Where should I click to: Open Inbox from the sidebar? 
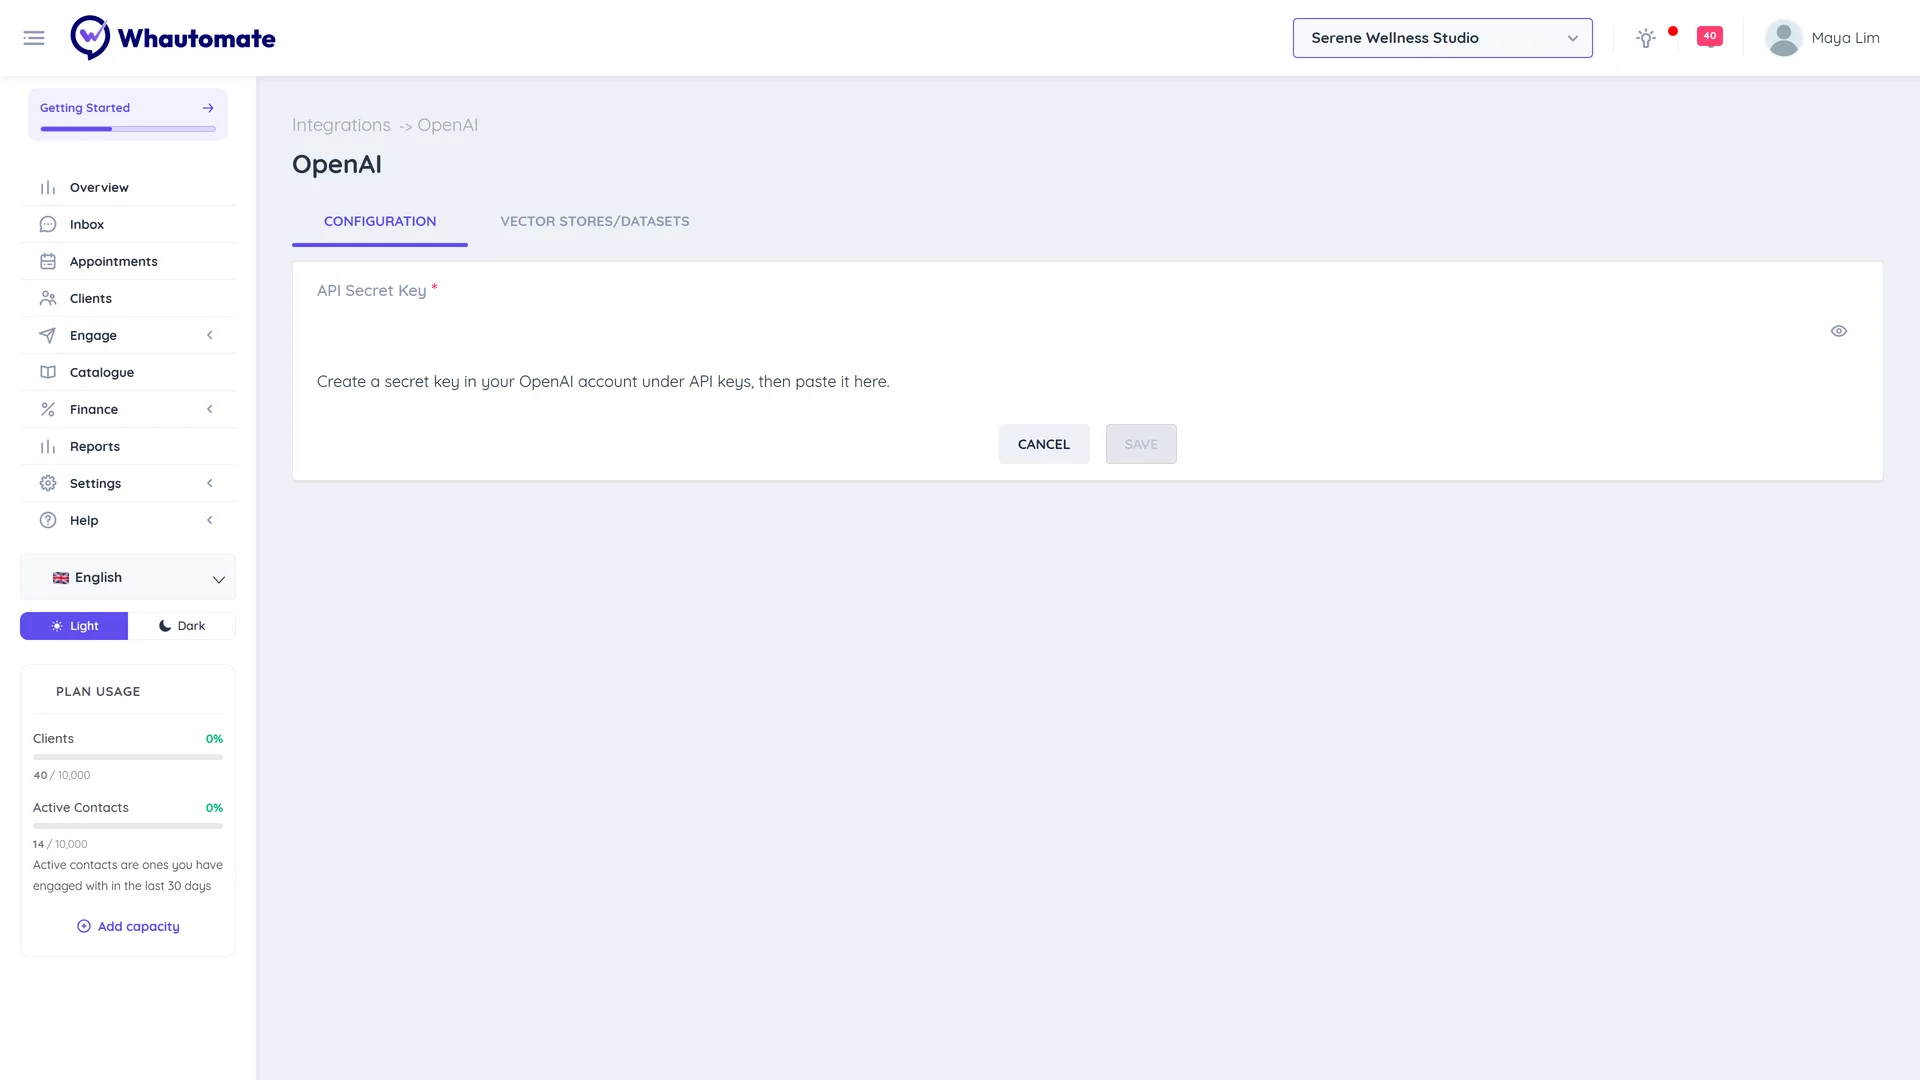coord(128,224)
